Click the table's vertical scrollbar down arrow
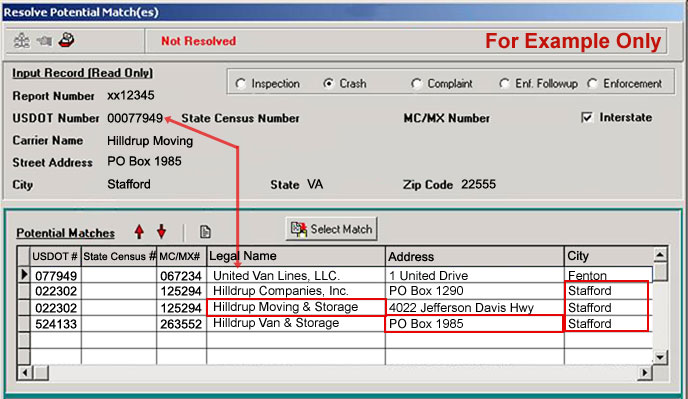This screenshot has width=688, height=399. [x=660, y=357]
